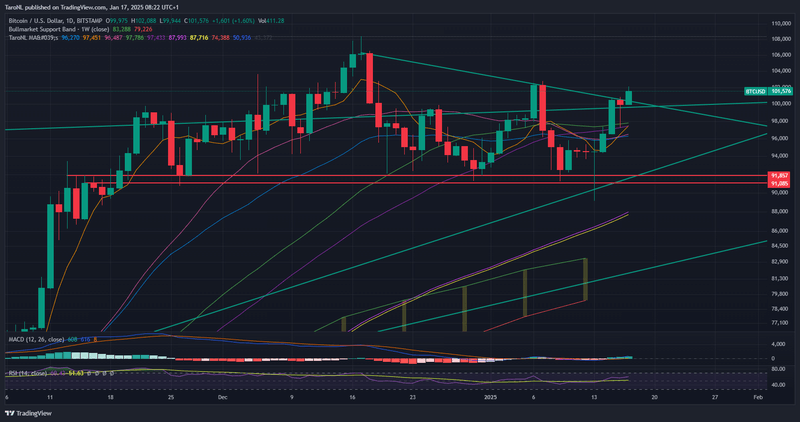Click the 88,000 price axis value
800x422 pixels.
[x=781, y=211]
